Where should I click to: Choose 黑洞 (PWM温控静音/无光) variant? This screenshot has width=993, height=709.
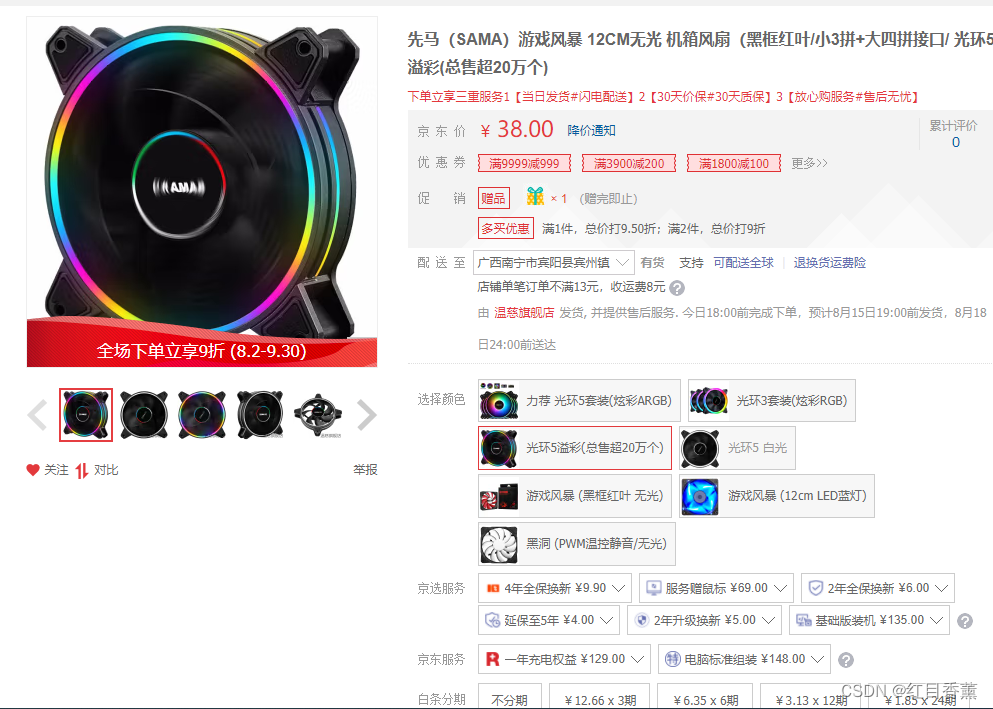point(576,544)
